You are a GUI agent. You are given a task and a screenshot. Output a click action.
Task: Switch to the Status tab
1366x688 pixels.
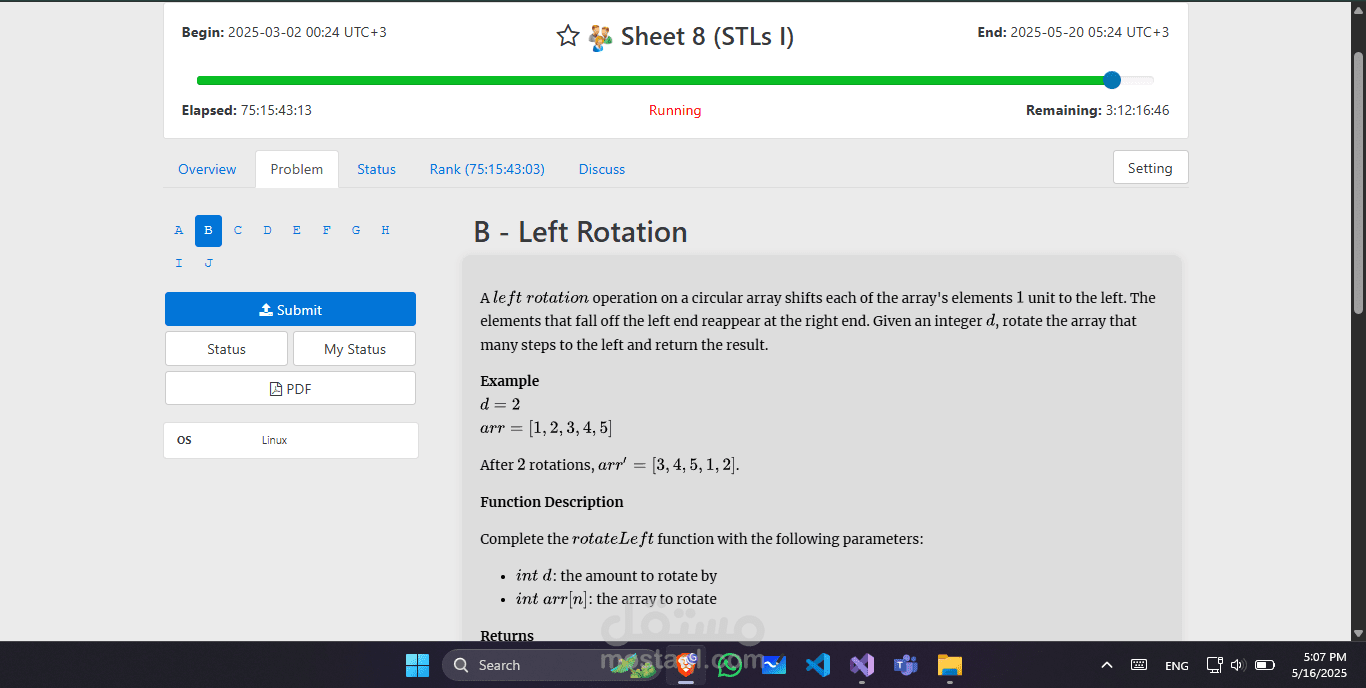click(376, 169)
